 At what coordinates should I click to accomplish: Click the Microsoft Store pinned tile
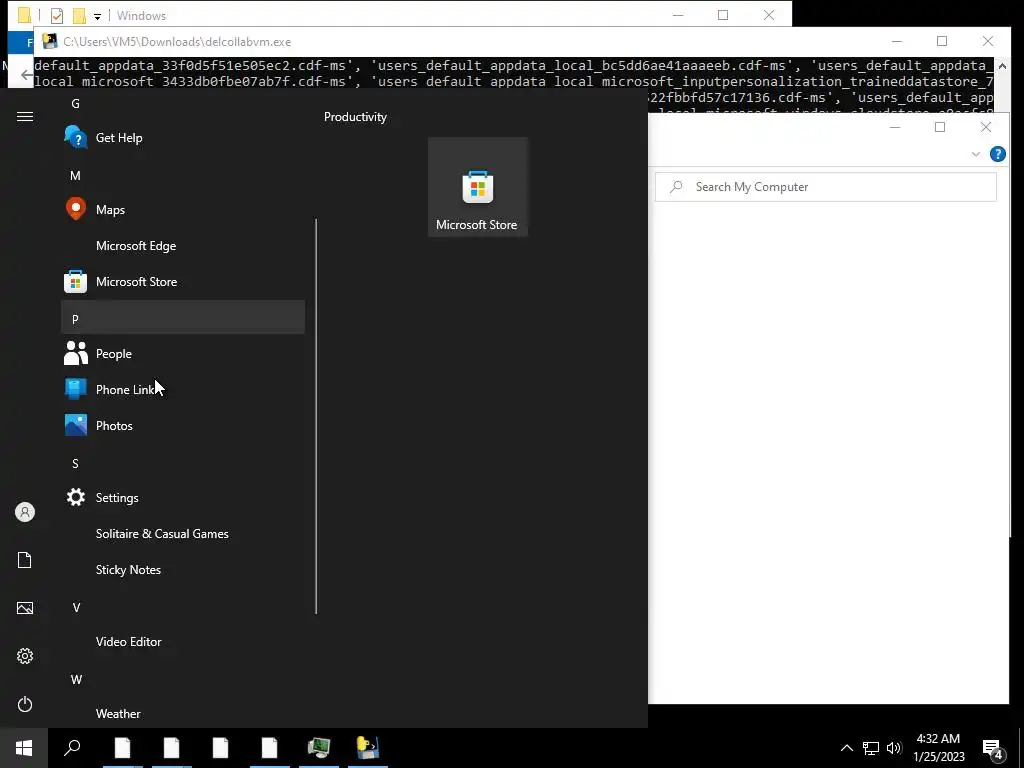pyautogui.click(x=477, y=187)
